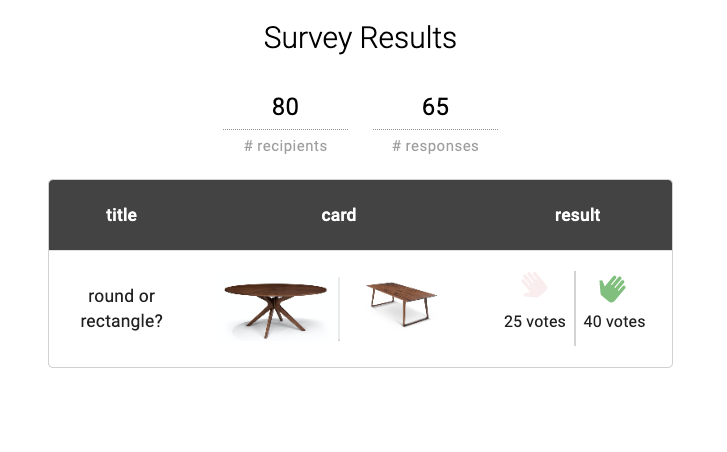The image size is (727, 452).
Task: Click the green waving hand icon
Action: click(x=612, y=288)
